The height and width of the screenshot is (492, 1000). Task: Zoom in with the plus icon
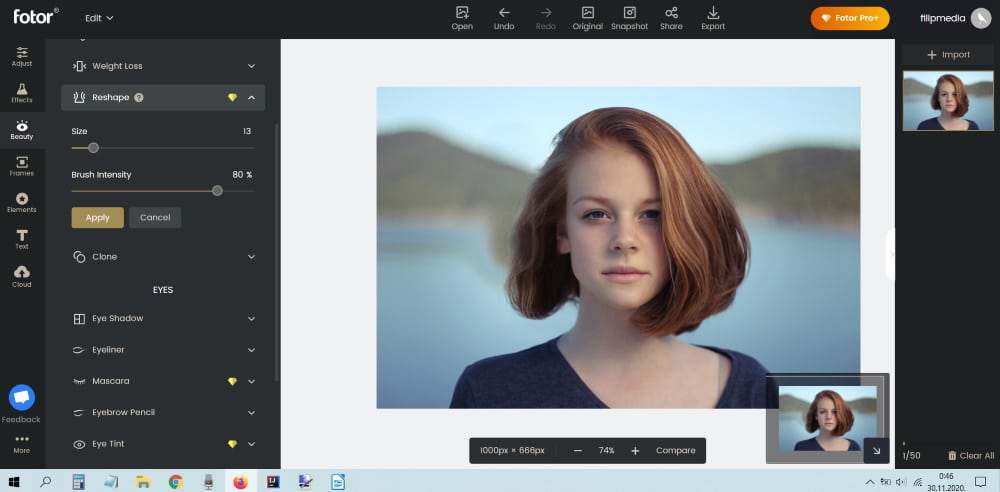pyautogui.click(x=635, y=451)
